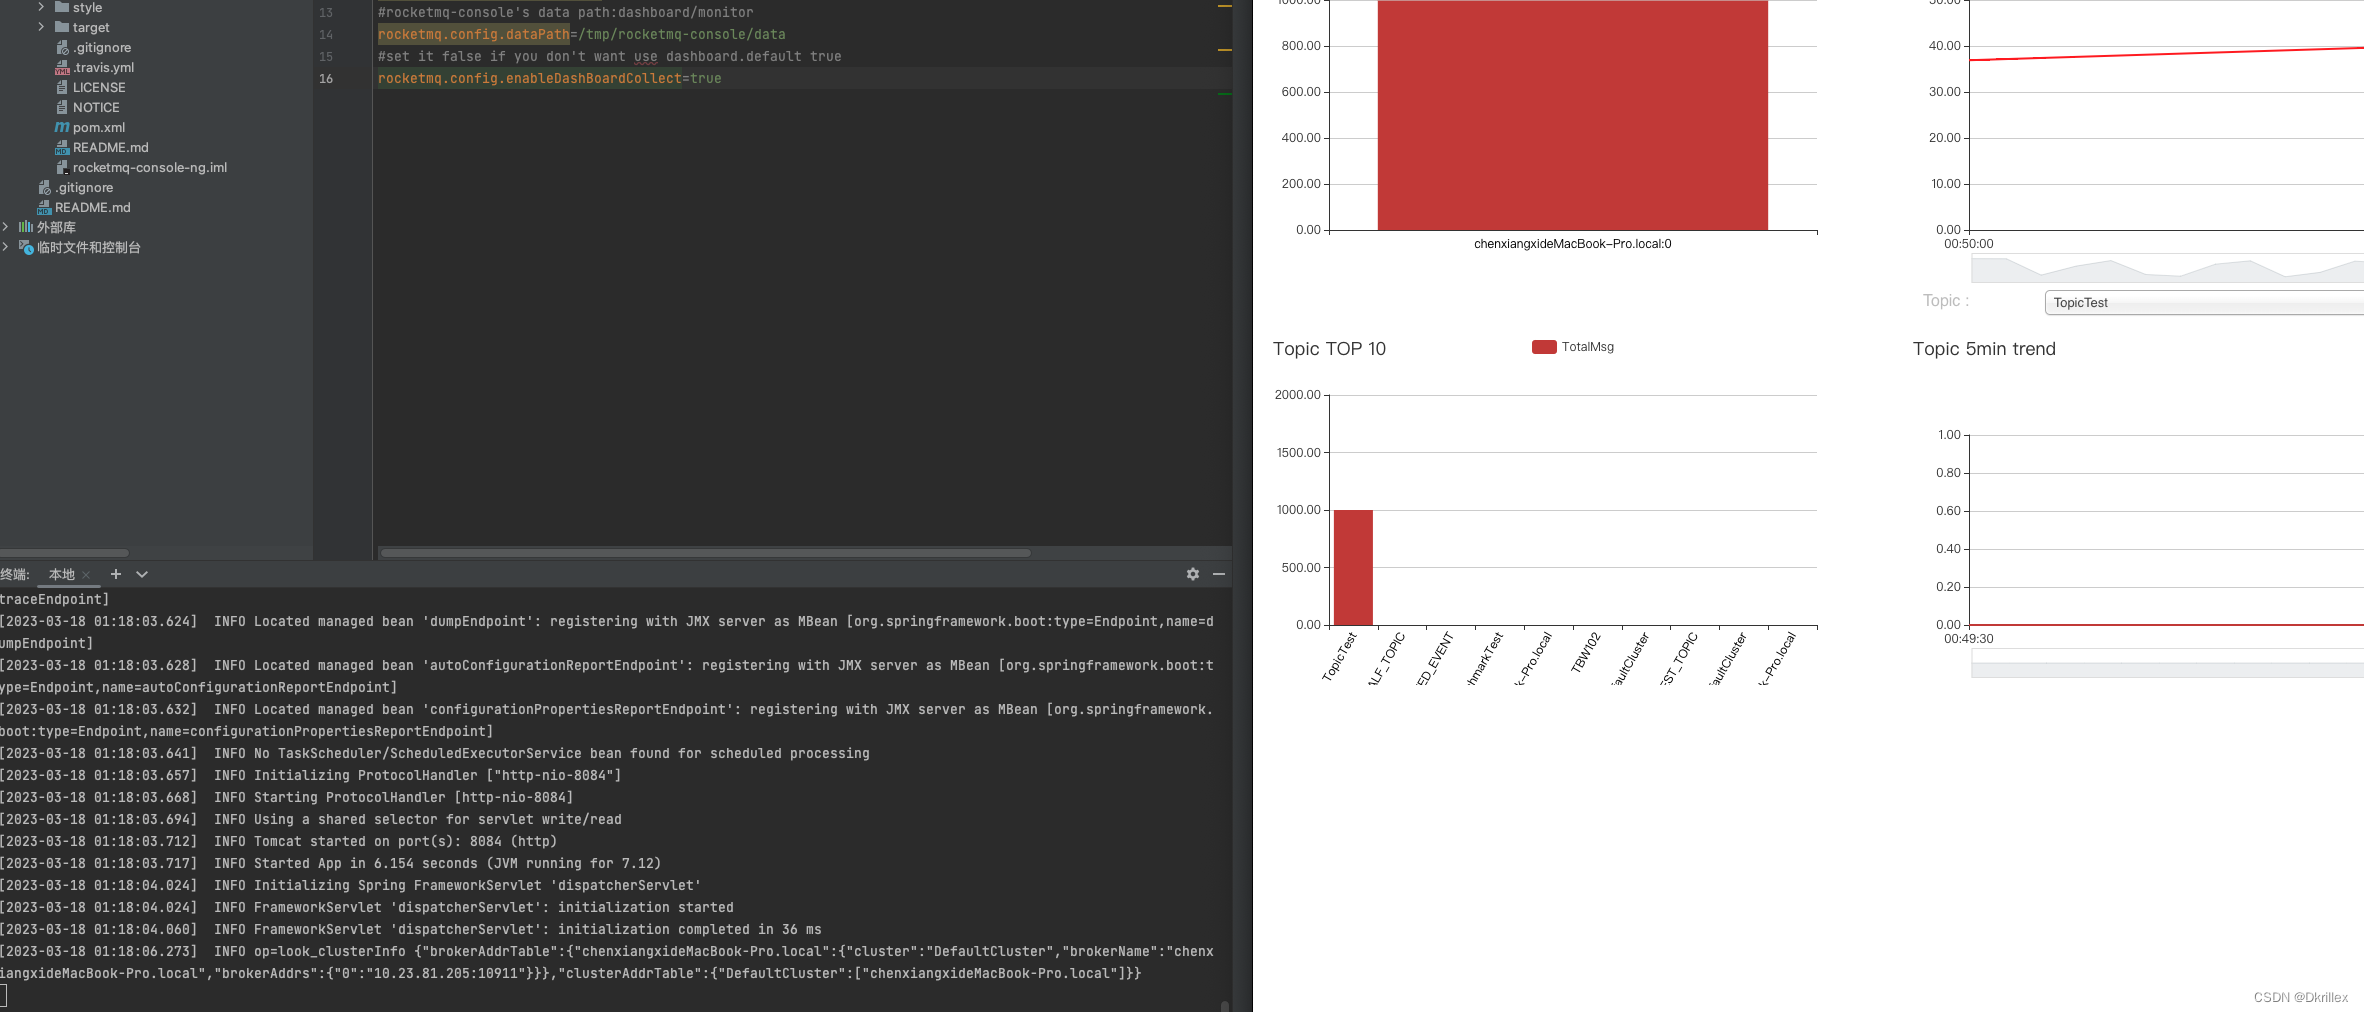Click the TBW102 x-axis label
The width and height of the screenshot is (2364, 1012).
[x=1586, y=652]
